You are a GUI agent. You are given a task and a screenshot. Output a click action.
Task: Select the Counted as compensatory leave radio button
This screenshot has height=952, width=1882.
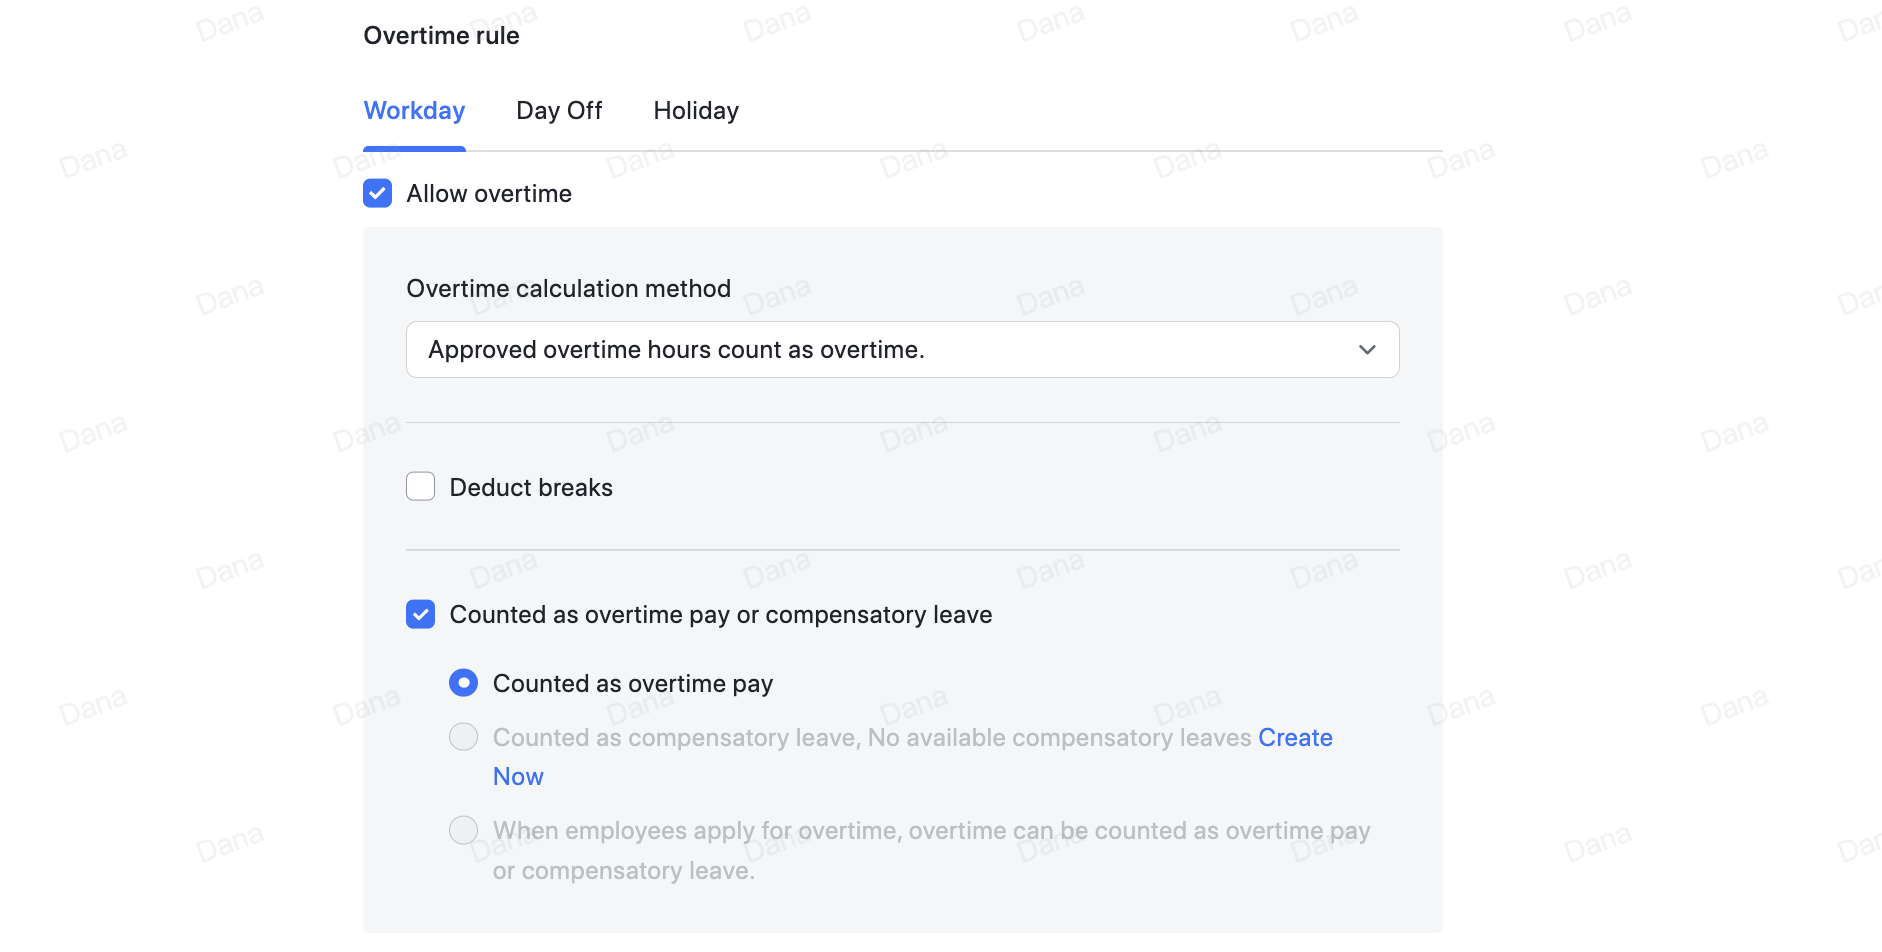(x=464, y=737)
